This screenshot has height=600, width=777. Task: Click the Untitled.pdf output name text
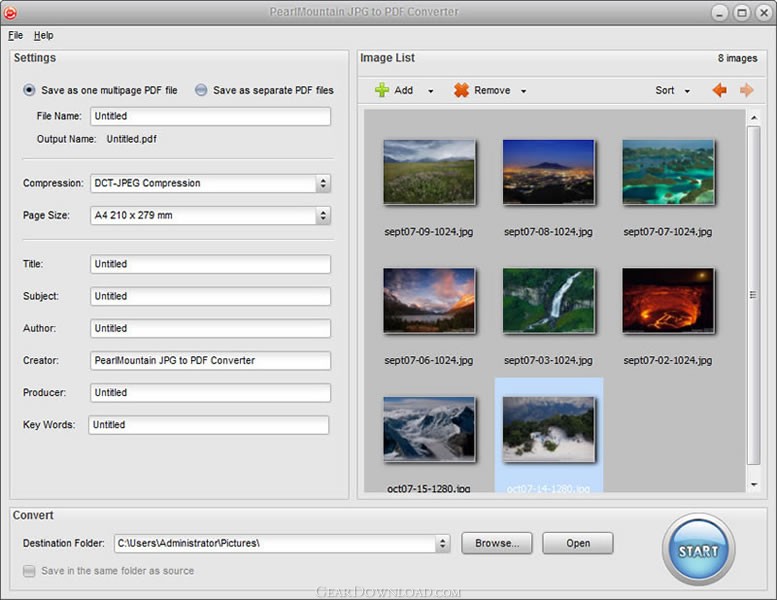tap(131, 139)
